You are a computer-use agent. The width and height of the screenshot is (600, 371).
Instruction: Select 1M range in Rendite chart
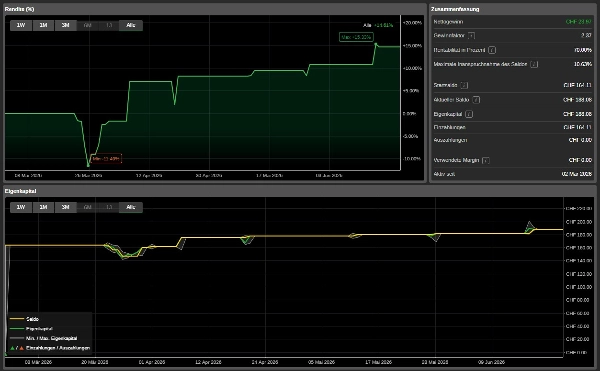point(43,25)
